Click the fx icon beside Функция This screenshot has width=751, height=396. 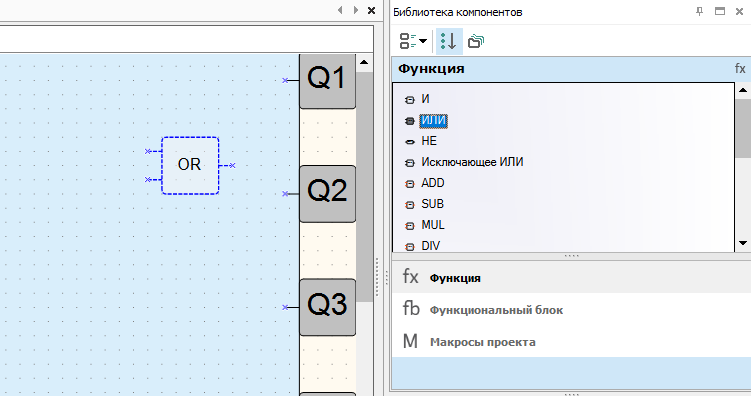click(x=410, y=277)
